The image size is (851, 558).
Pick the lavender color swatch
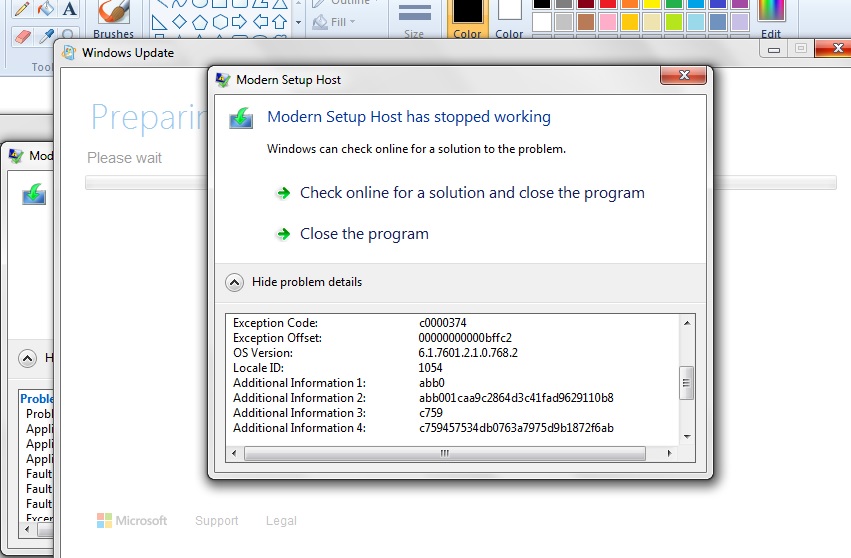[740, 22]
